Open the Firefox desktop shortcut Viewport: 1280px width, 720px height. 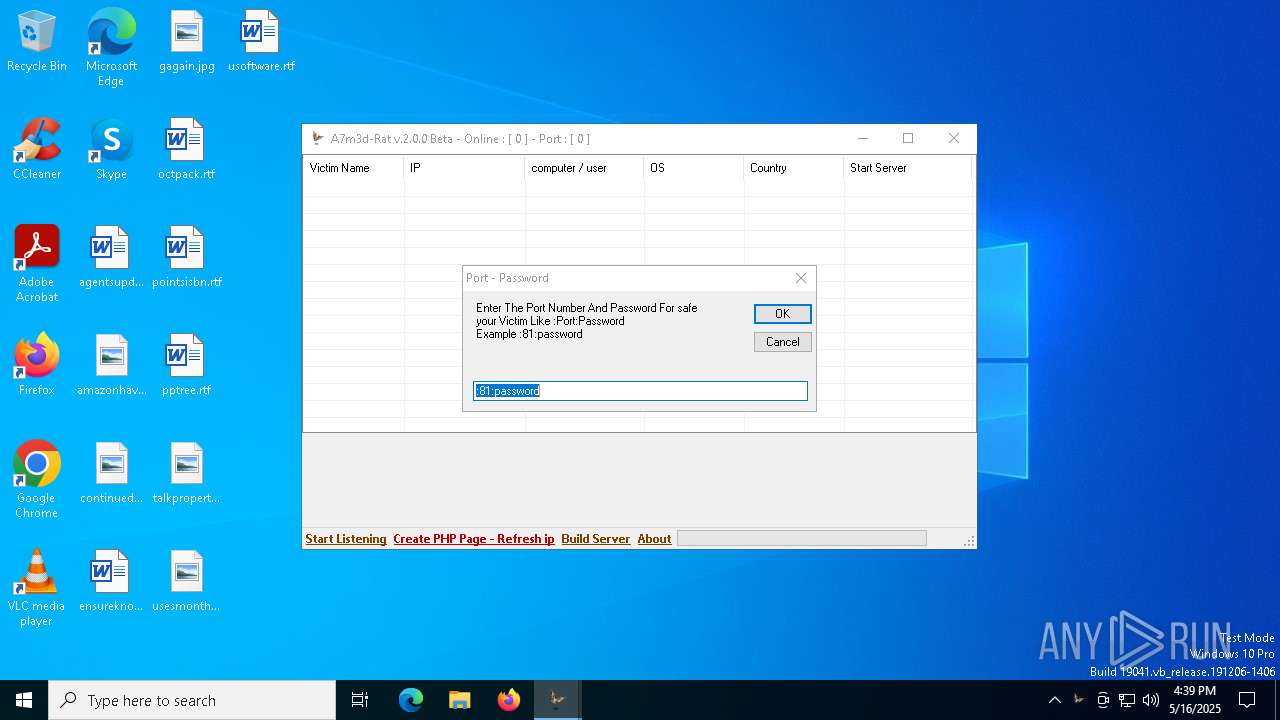coord(37,366)
